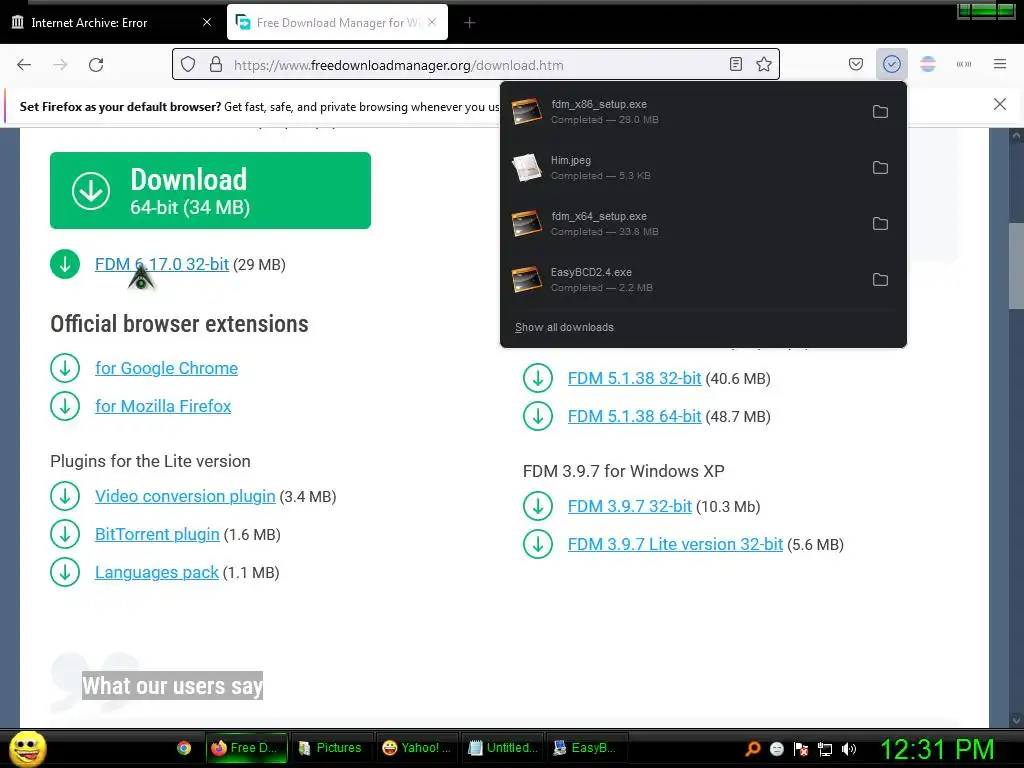This screenshot has width=1024, height=768.
Task: Close the Internet Archive: Error tab
Action: point(207,22)
